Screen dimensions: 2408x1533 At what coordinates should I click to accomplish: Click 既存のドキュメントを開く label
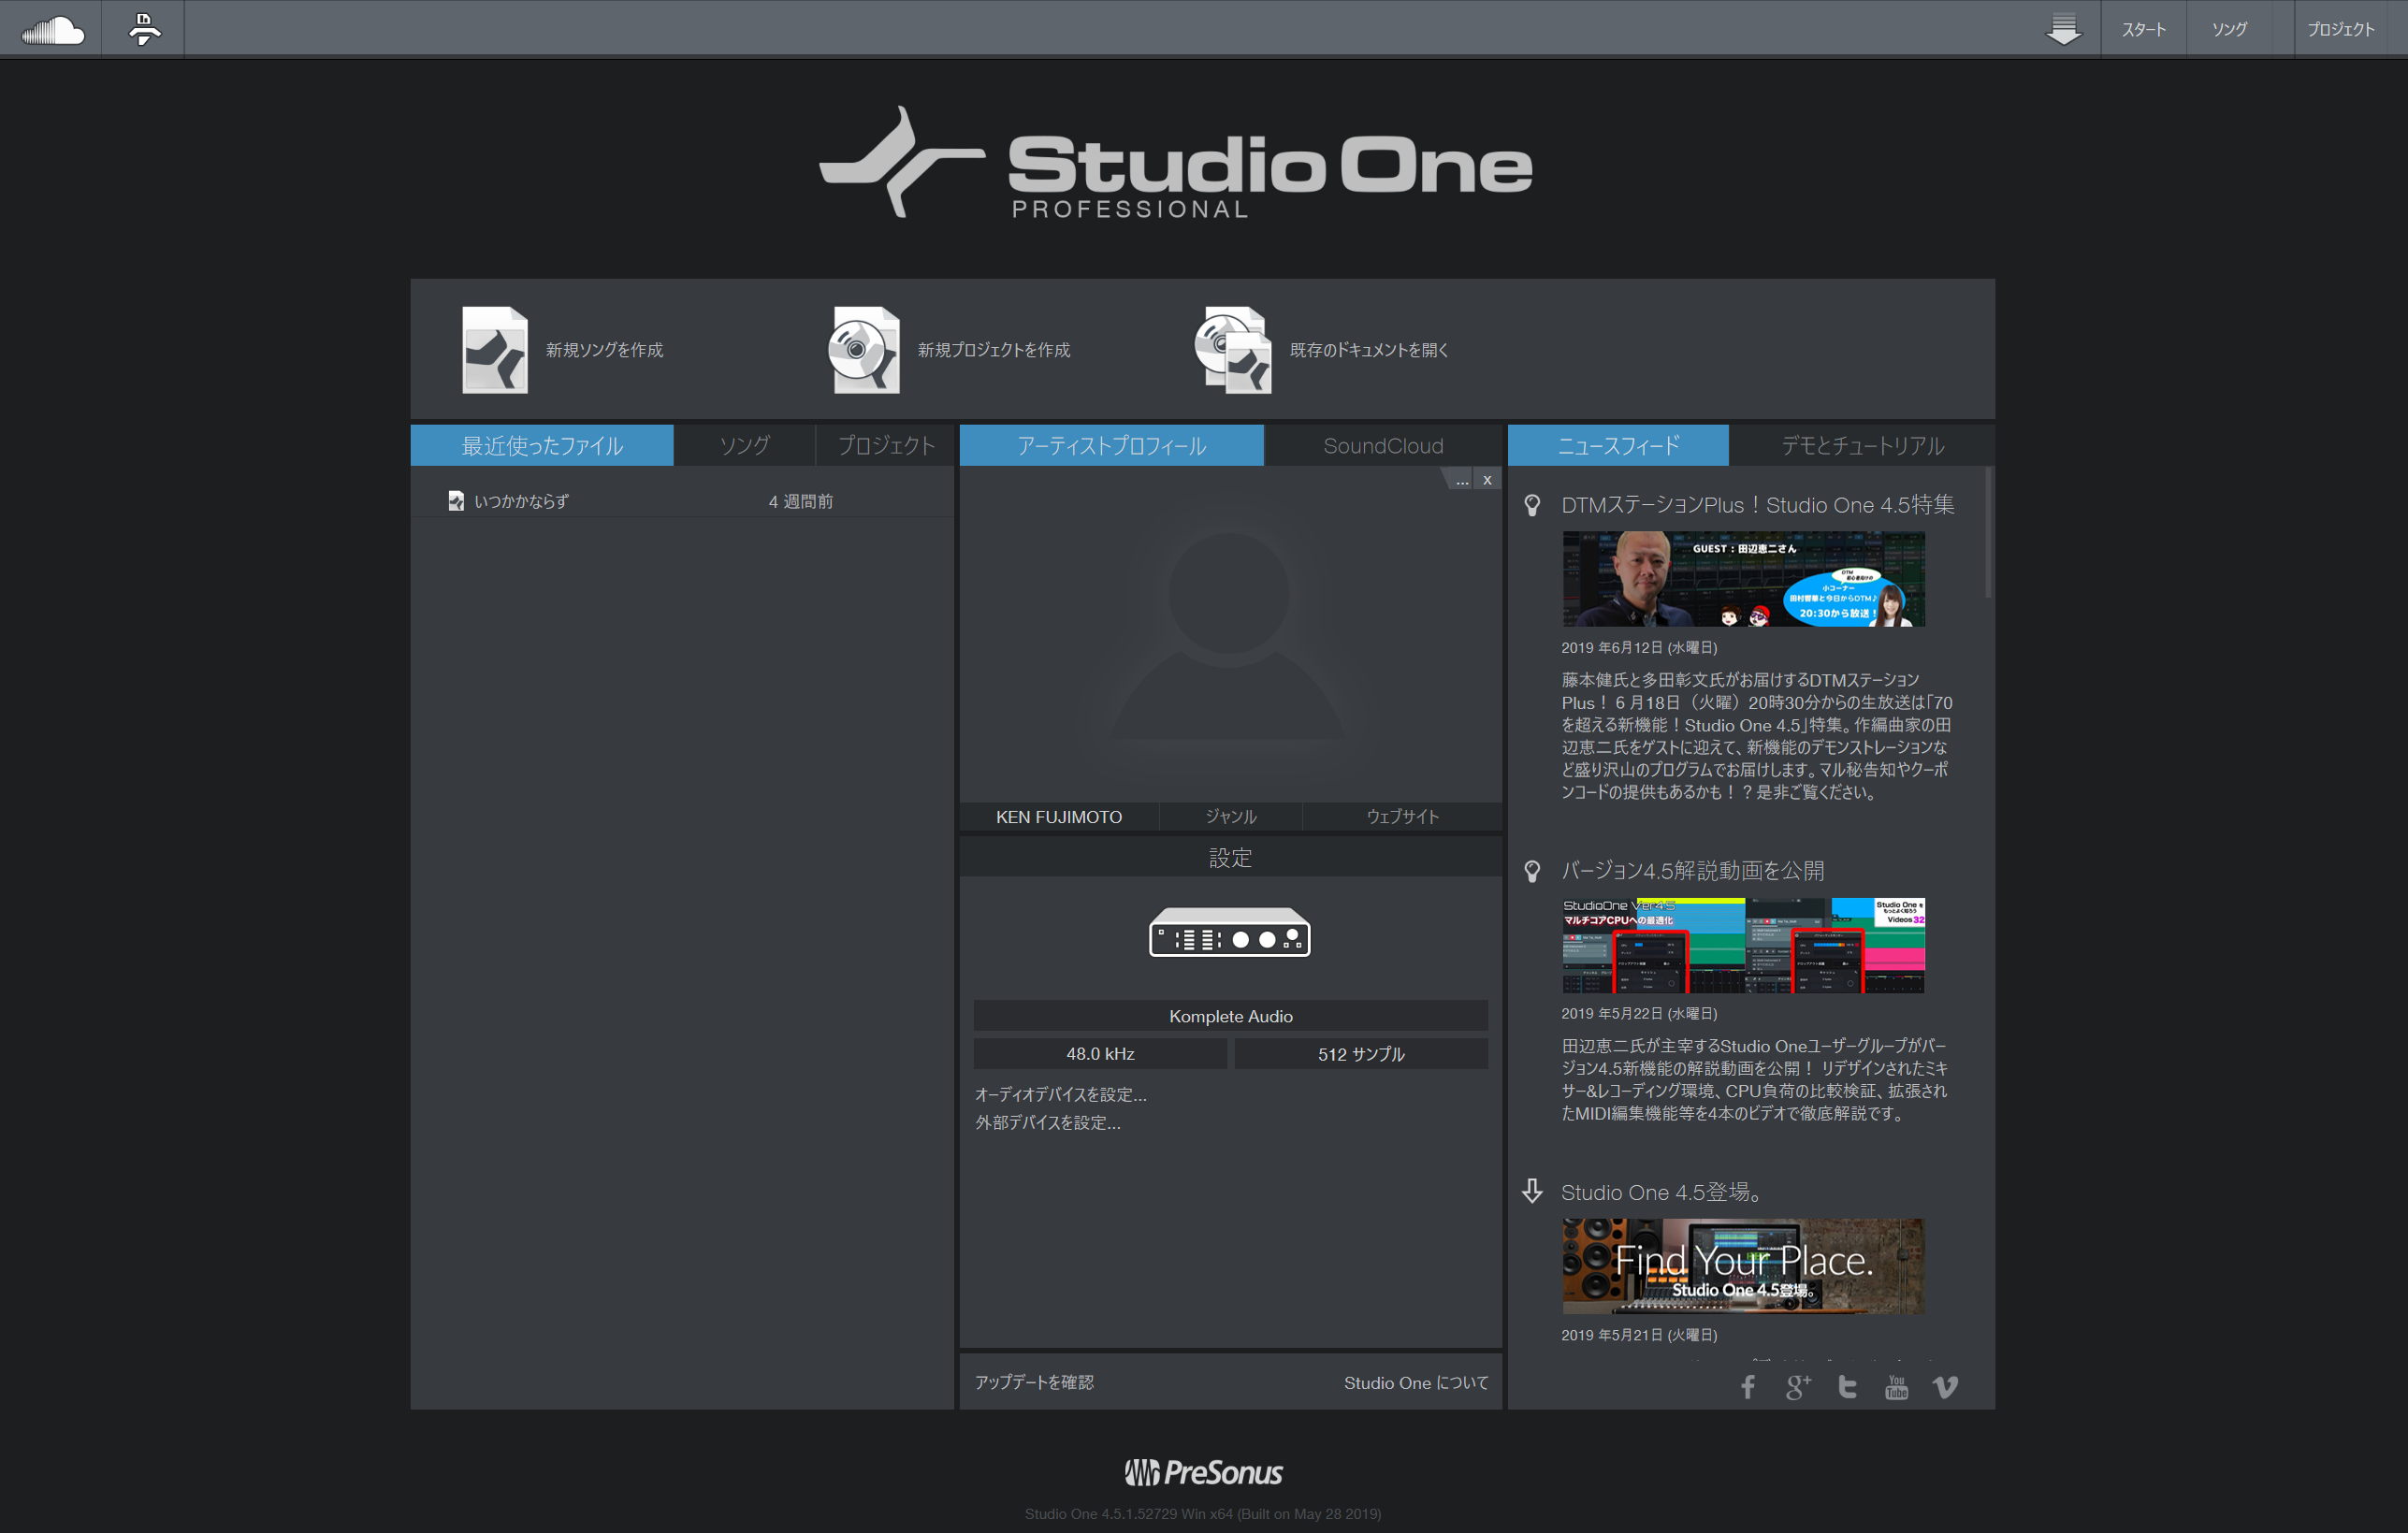click(1369, 350)
